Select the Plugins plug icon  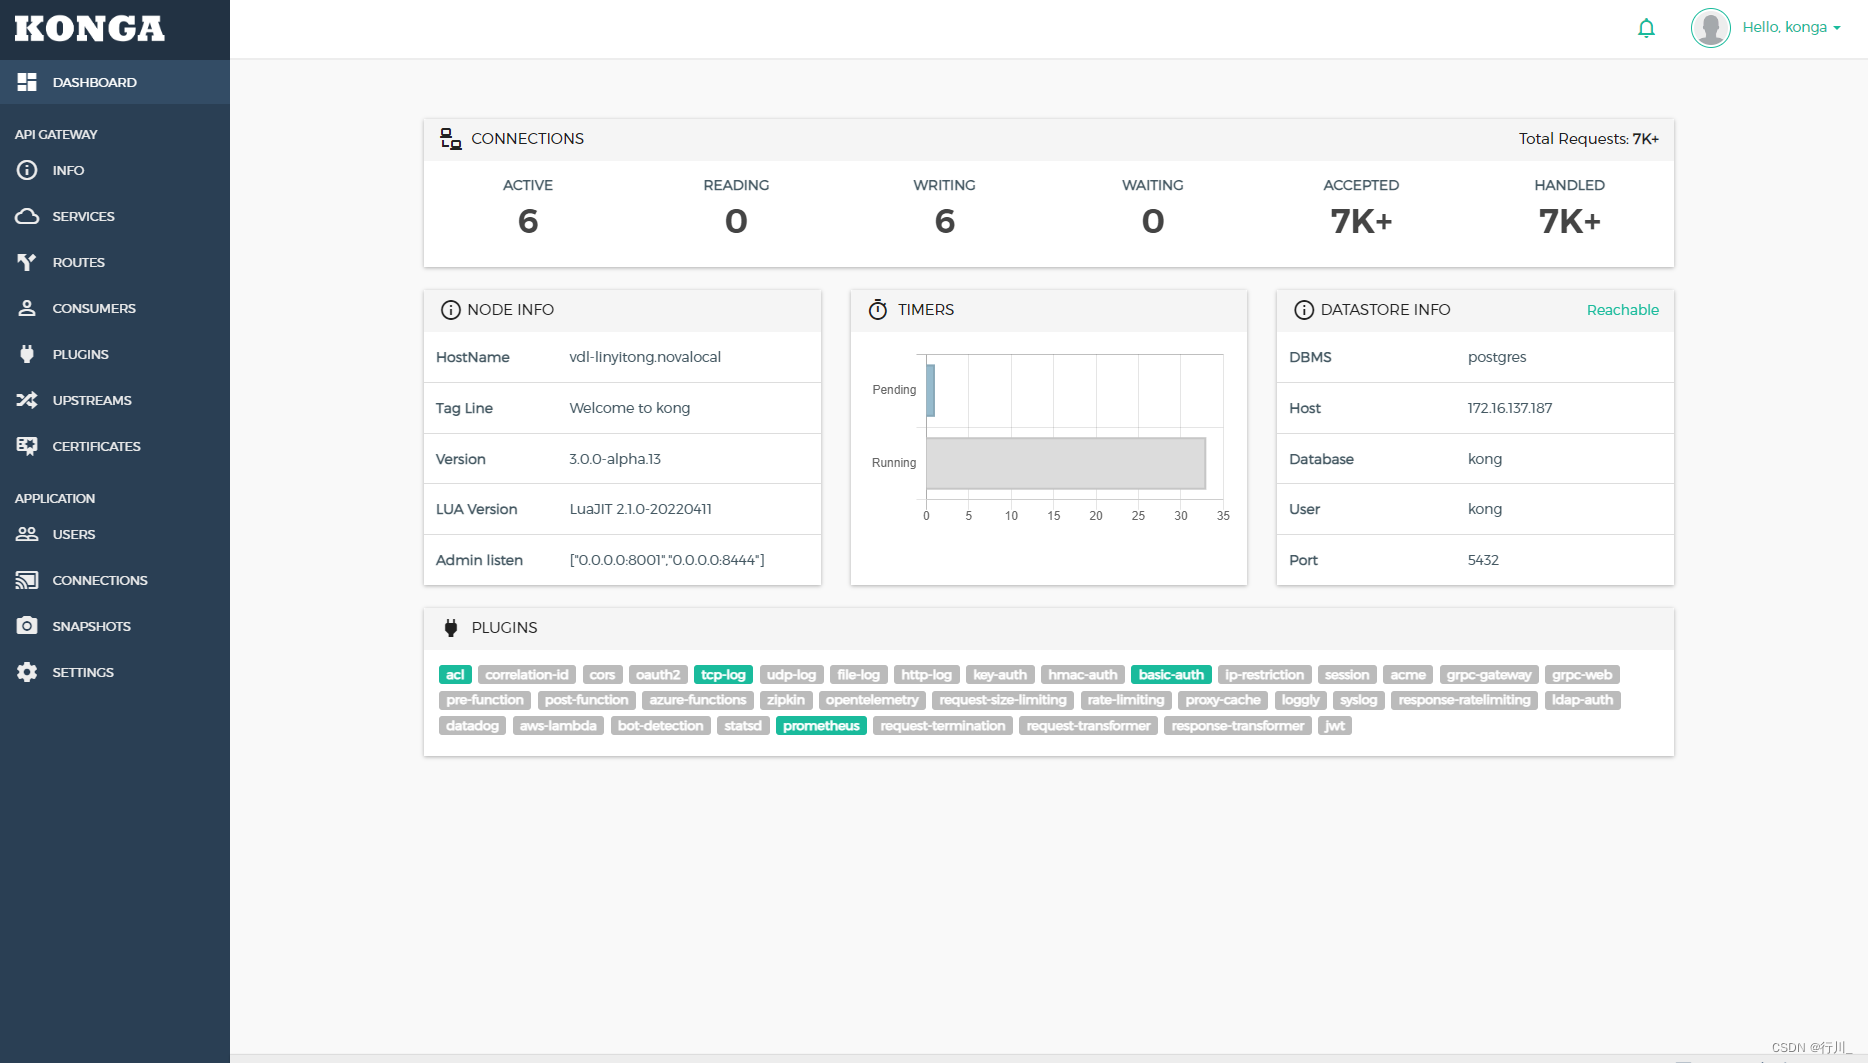tap(27, 354)
